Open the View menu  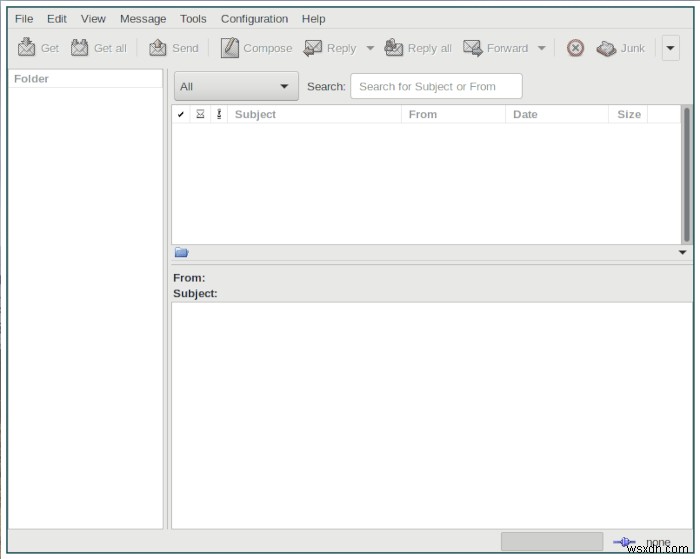tap(93, 19)
